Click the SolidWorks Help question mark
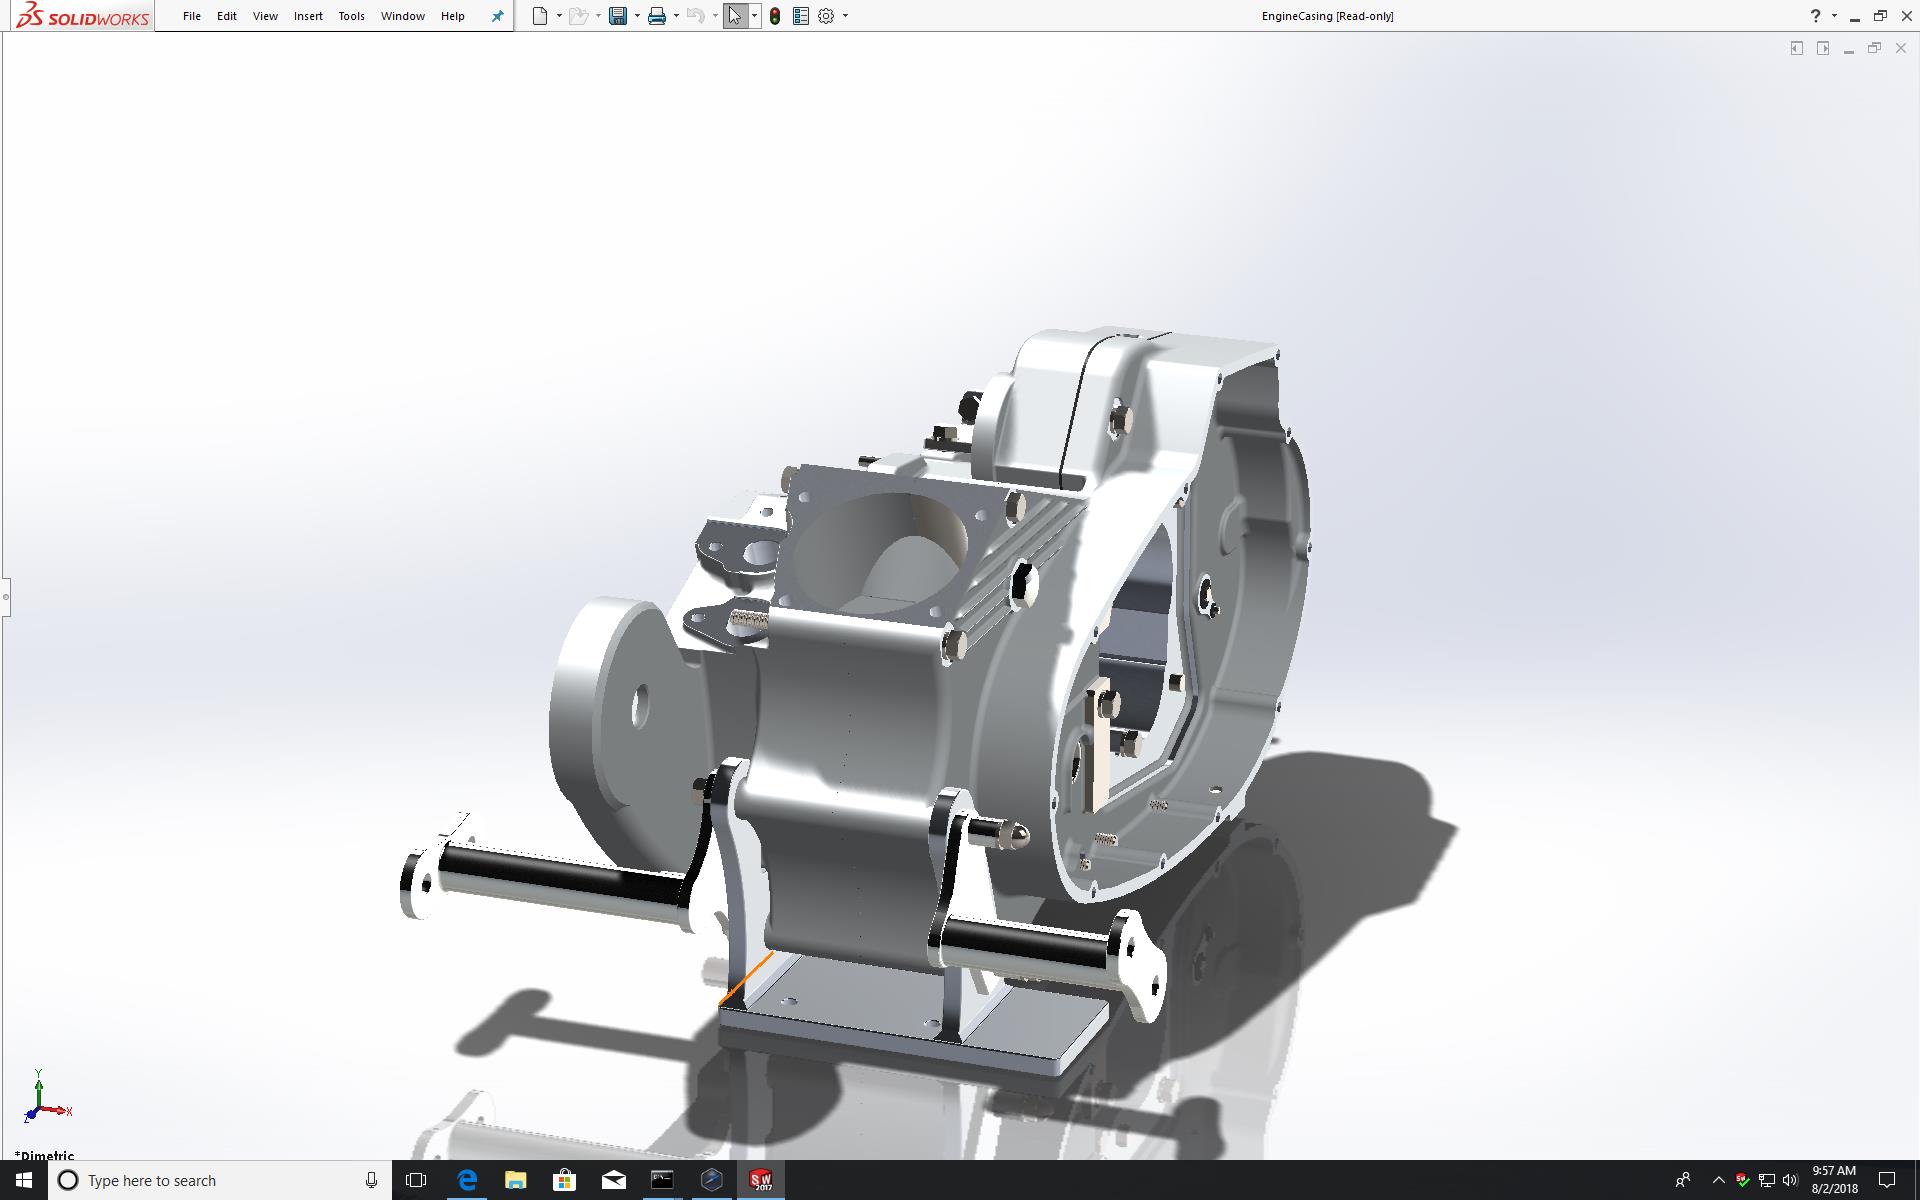1920x1200 pixels. pos(1816,16)
